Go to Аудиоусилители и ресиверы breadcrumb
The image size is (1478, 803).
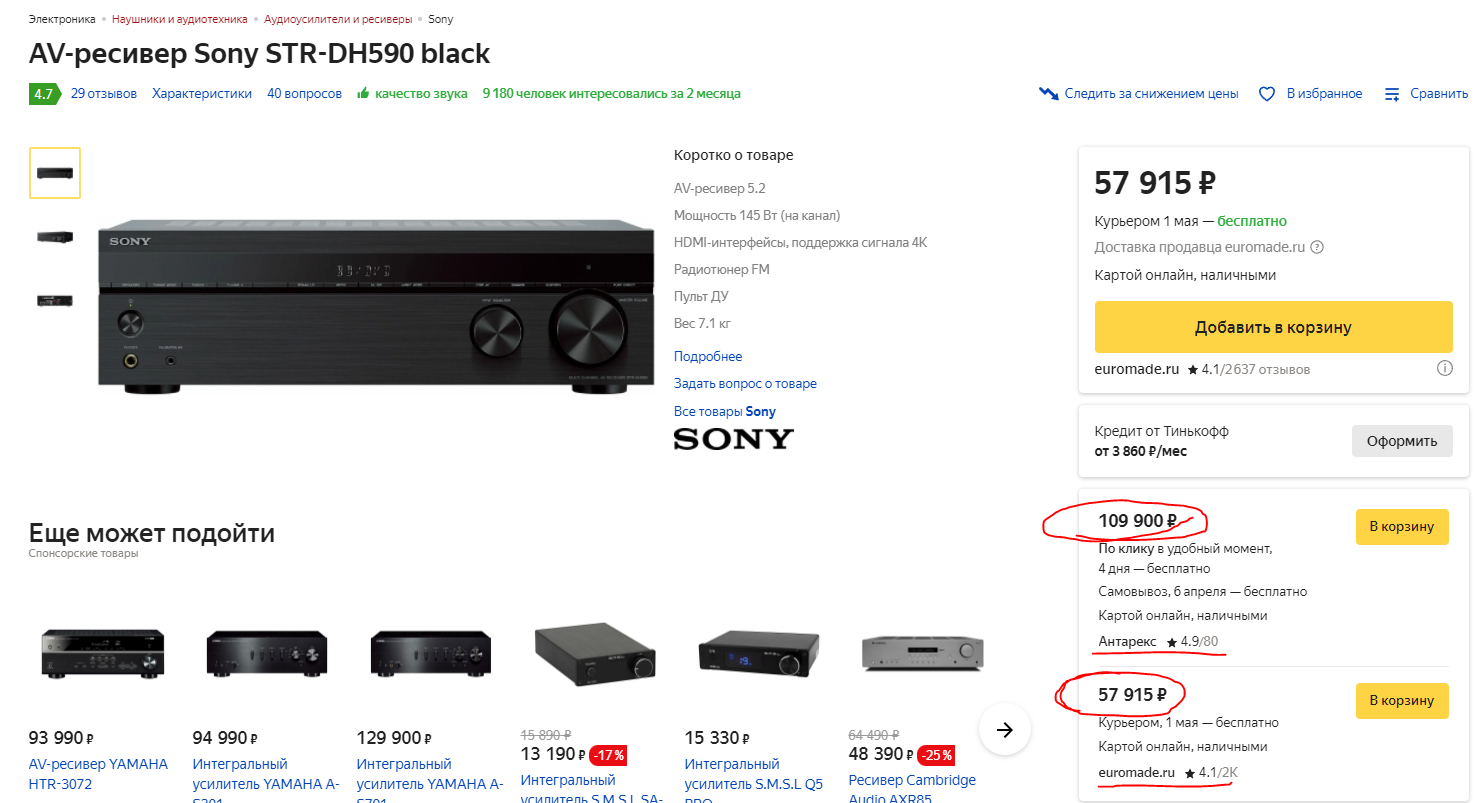tap(338, 19)
